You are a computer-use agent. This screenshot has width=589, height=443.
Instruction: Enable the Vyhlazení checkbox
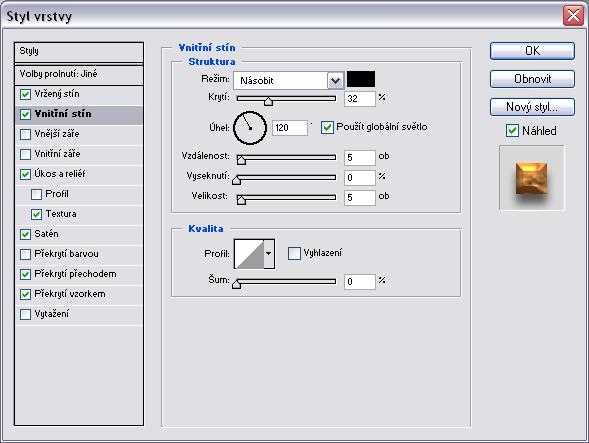pos(294,253)
